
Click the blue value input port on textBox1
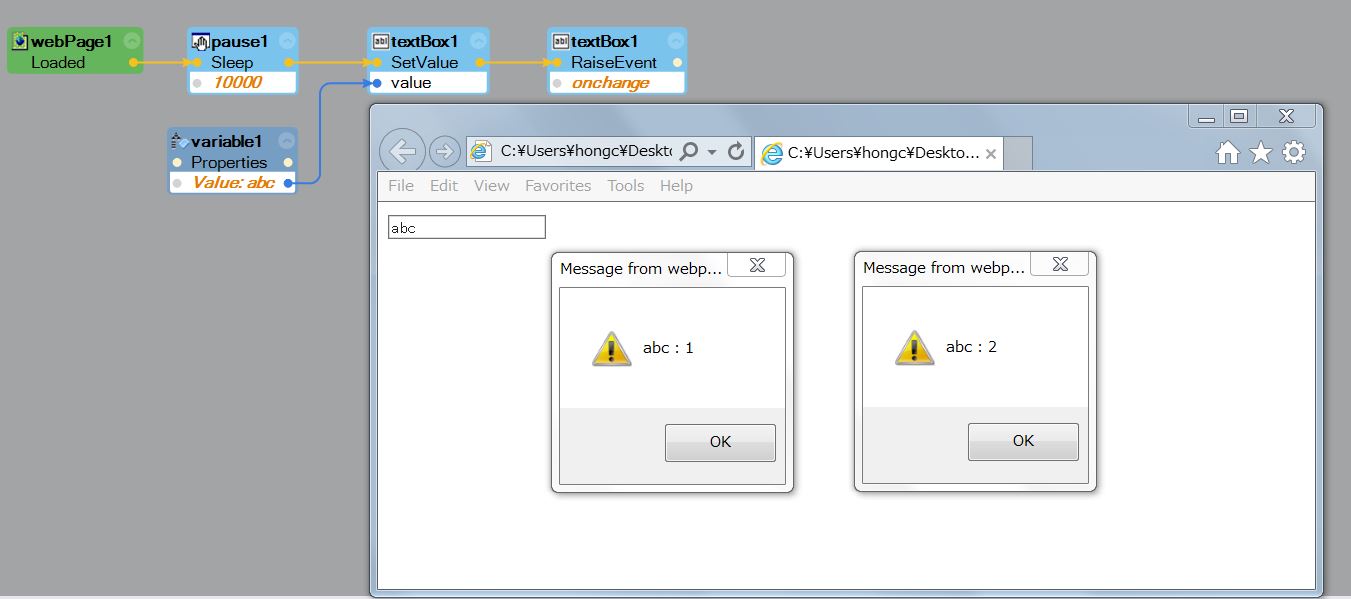377,82
